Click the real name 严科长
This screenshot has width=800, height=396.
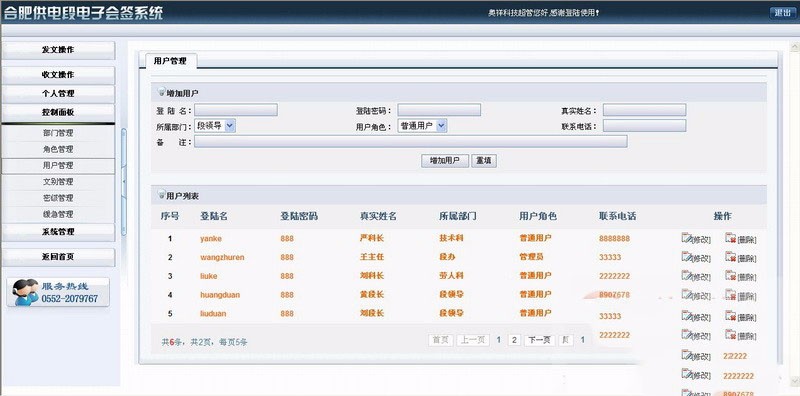coord(371,238)
